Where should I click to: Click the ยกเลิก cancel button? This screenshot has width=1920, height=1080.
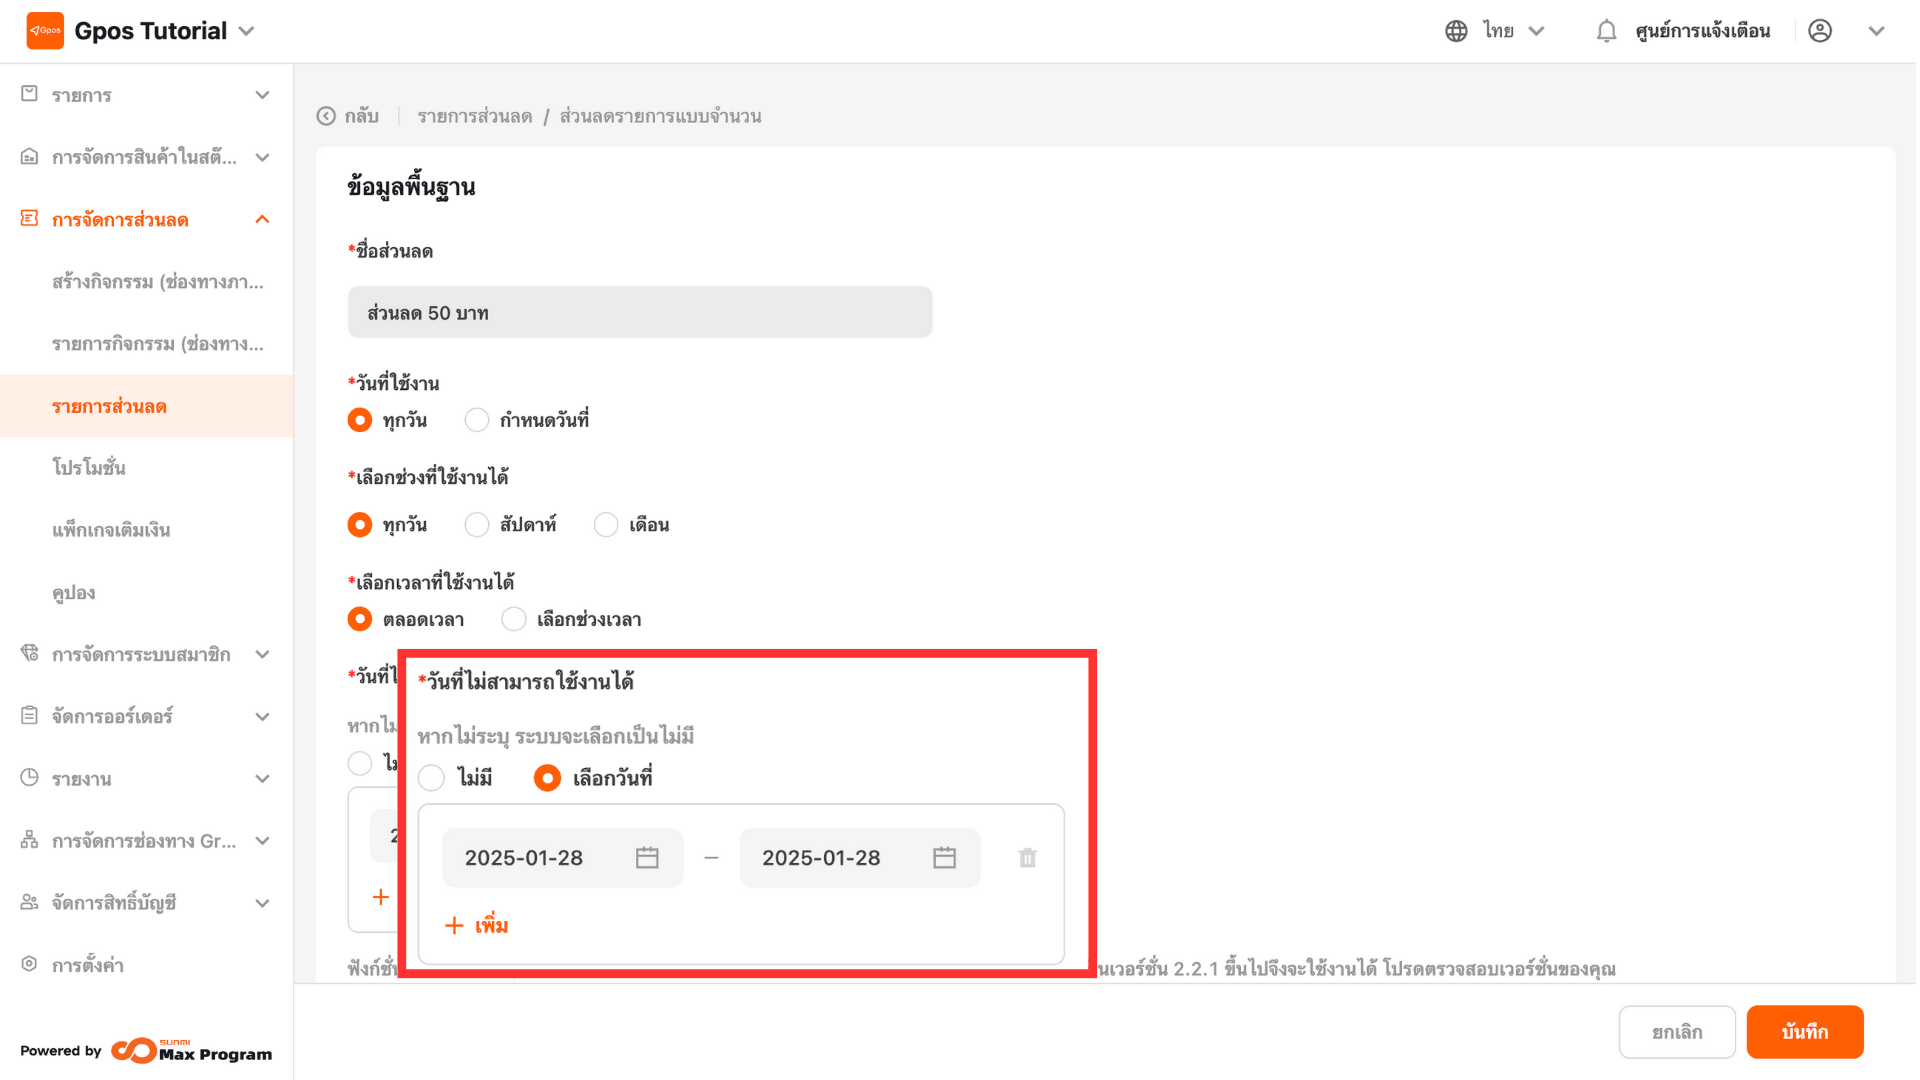(x=1677, y=1032)
